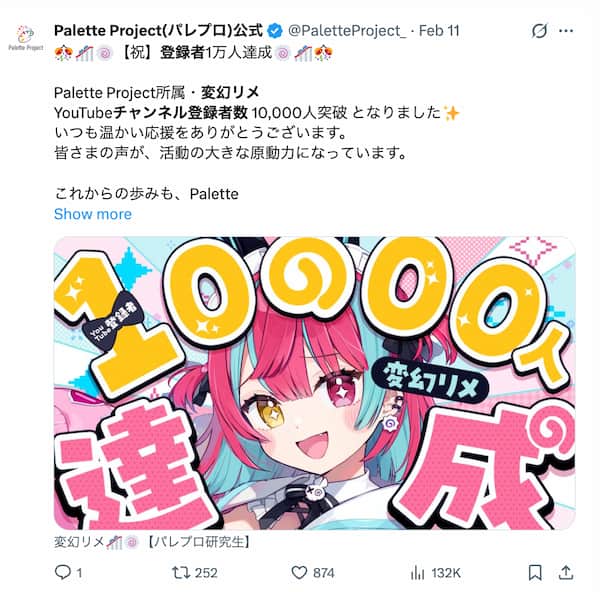600x592 pixels.
Task: Click the reply speech bubble icon
Action: (63, 572)
